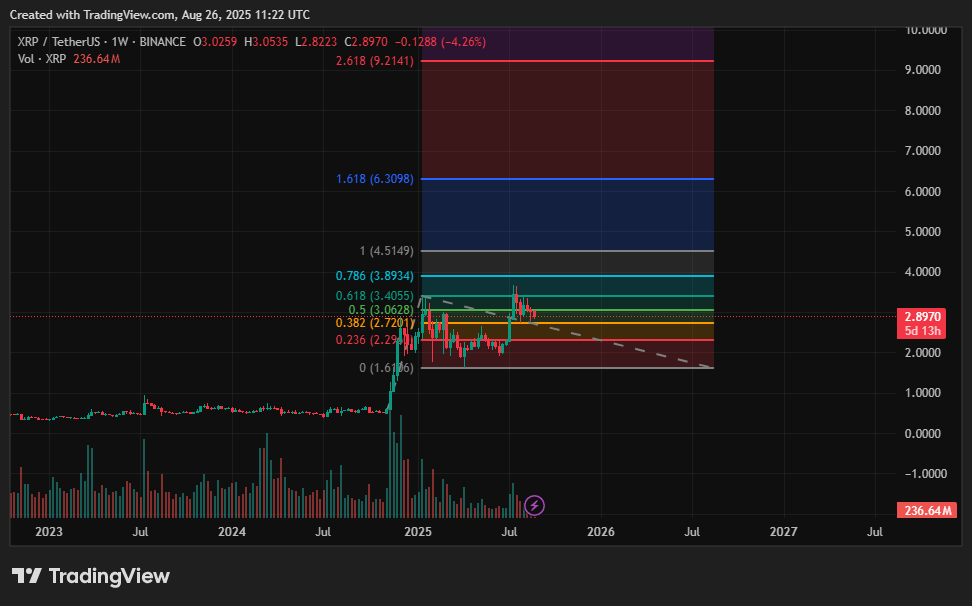Screen dimensions: 972x606
Task: Click the 0.786 (3.8934) teal level label
Action: (375, 274)
